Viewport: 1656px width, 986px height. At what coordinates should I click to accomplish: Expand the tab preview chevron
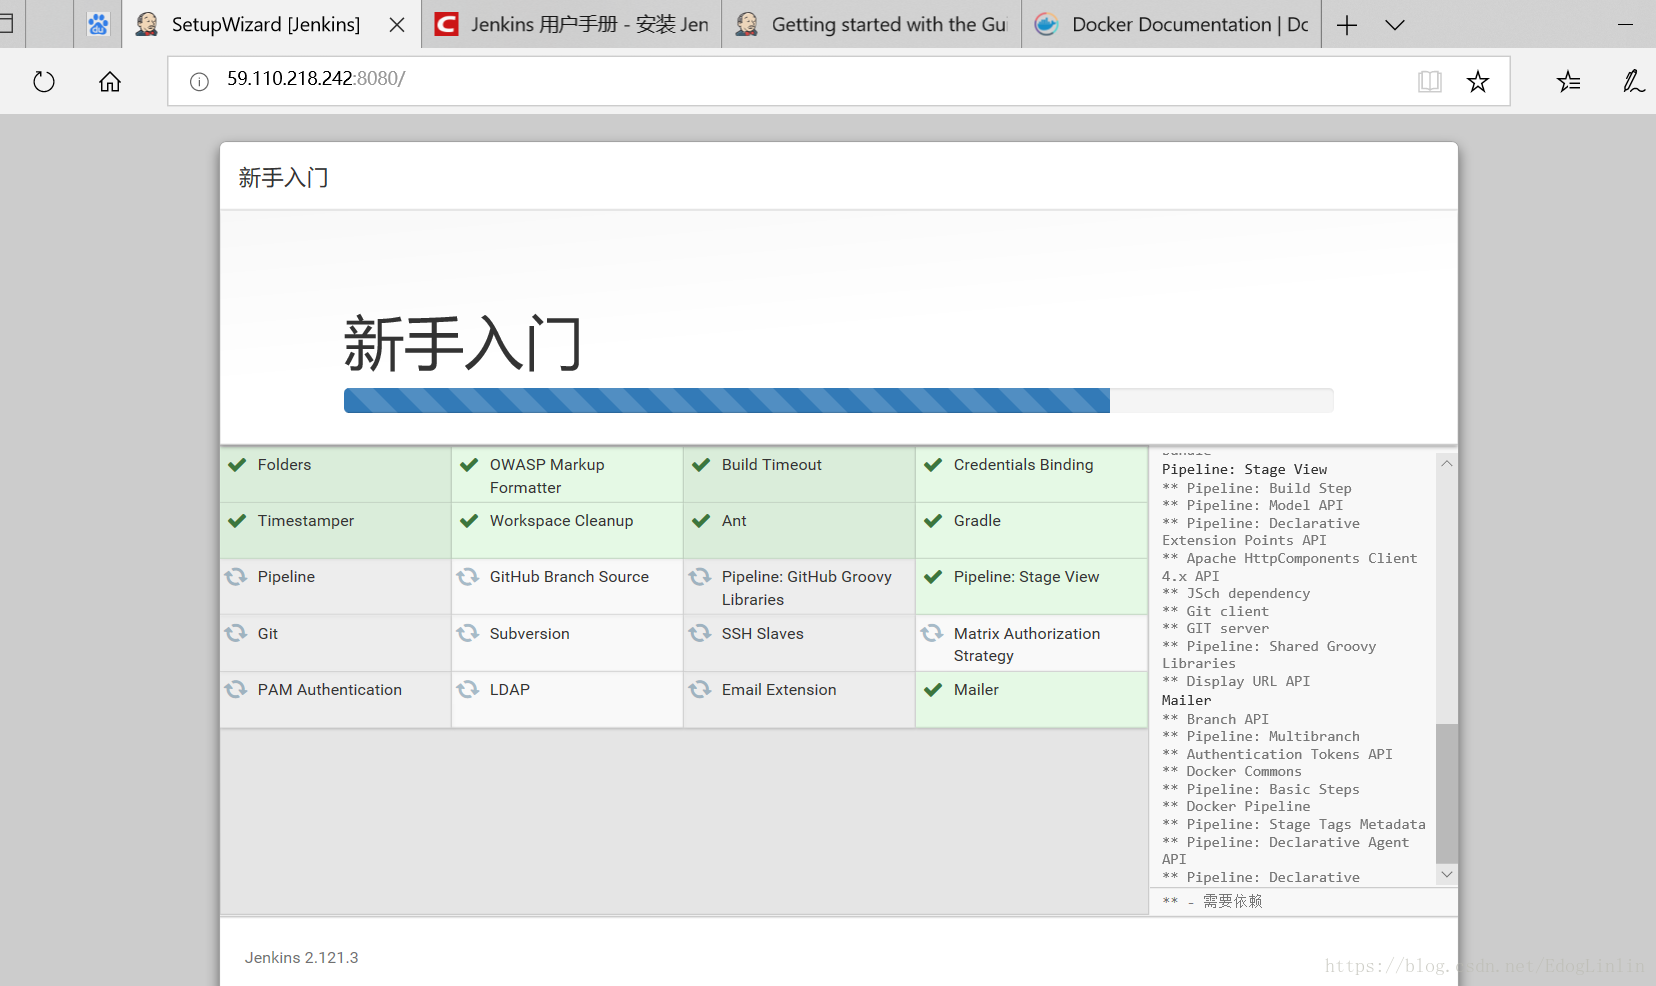(1395, 25)
